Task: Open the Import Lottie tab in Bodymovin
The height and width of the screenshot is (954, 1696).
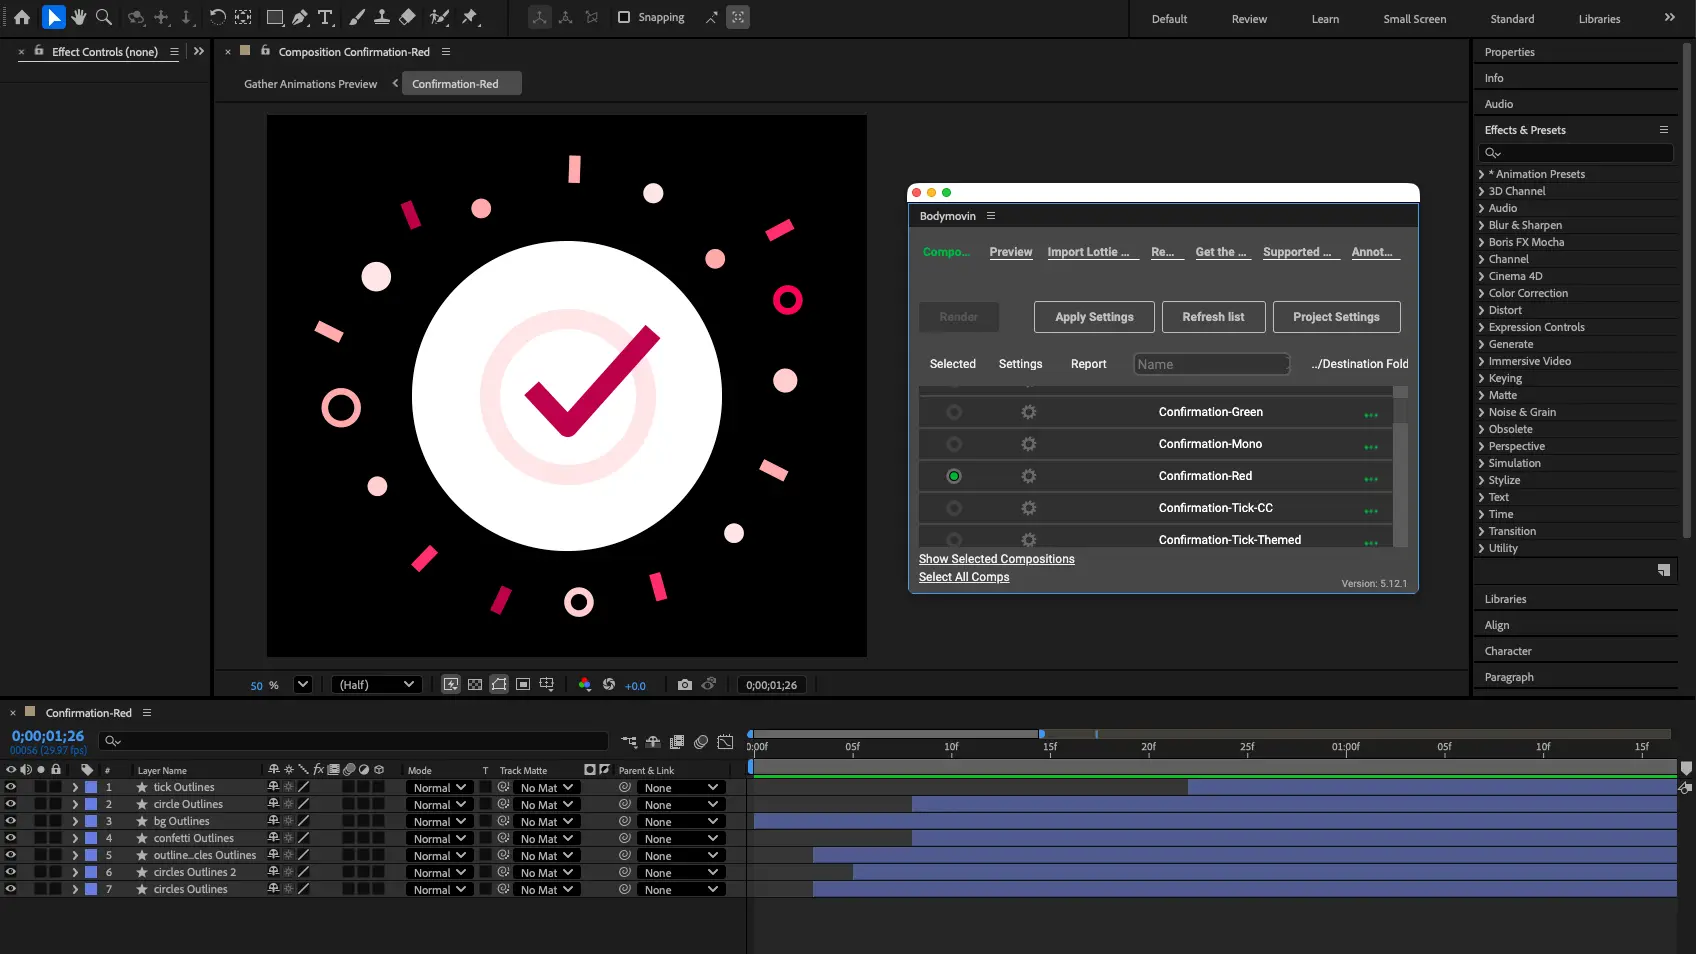Action: pos(1091,252)
